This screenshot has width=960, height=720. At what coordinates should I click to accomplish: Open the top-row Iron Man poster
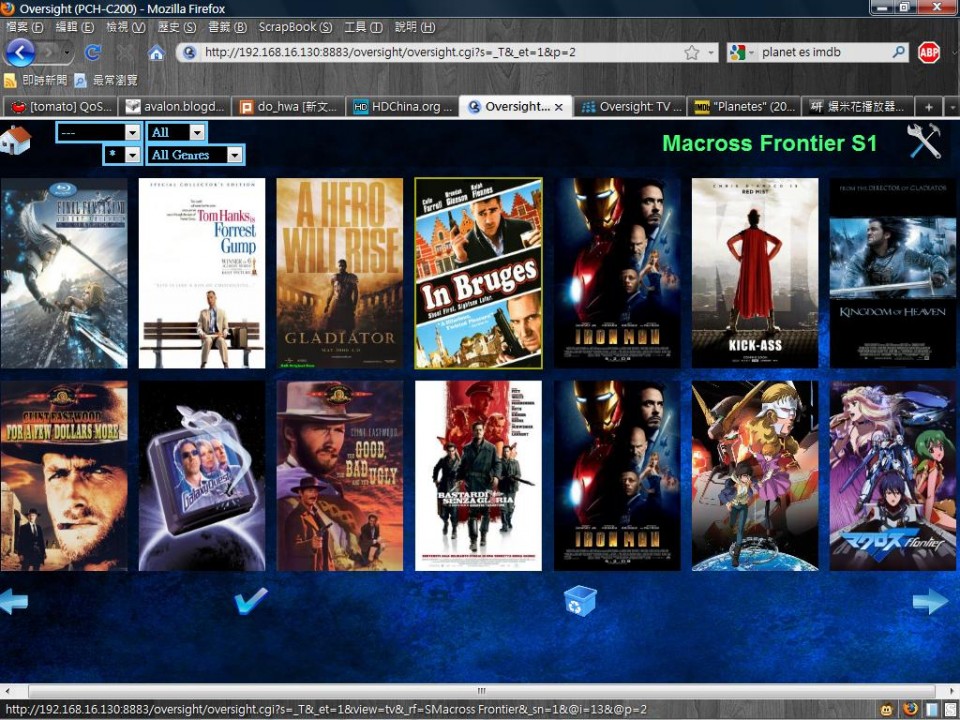coord(617,273)
